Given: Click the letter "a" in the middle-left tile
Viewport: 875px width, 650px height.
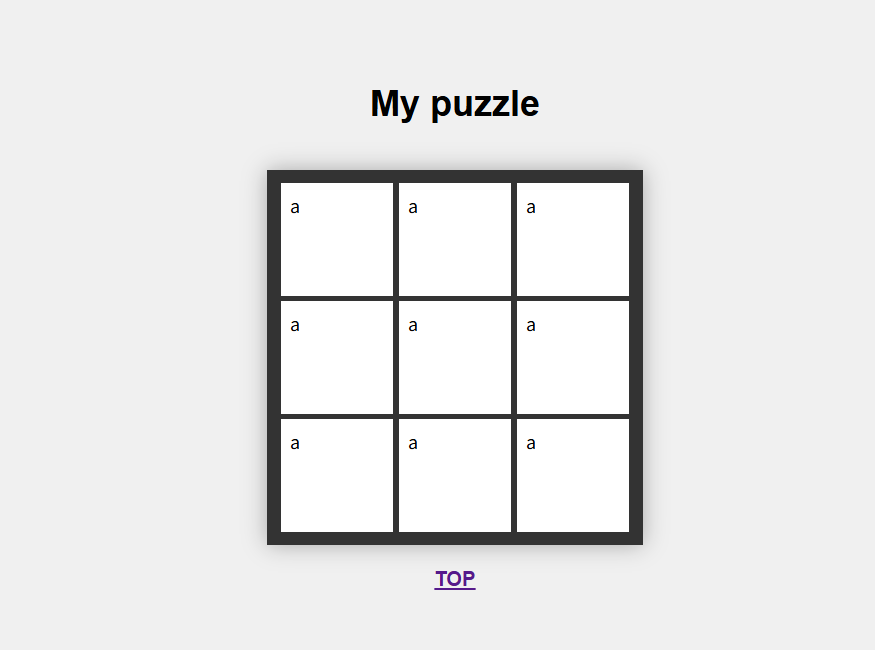Looking at the screenshot, I should point(295,326).
